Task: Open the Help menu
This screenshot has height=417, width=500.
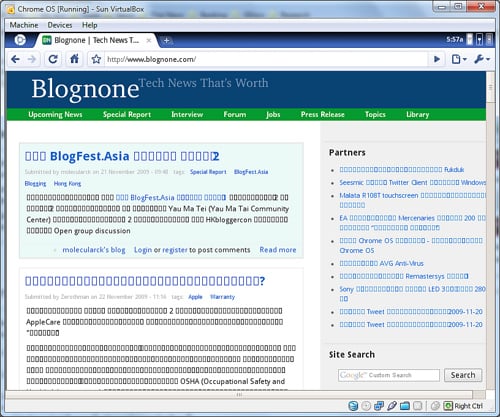Action: [x=90, y=25]
